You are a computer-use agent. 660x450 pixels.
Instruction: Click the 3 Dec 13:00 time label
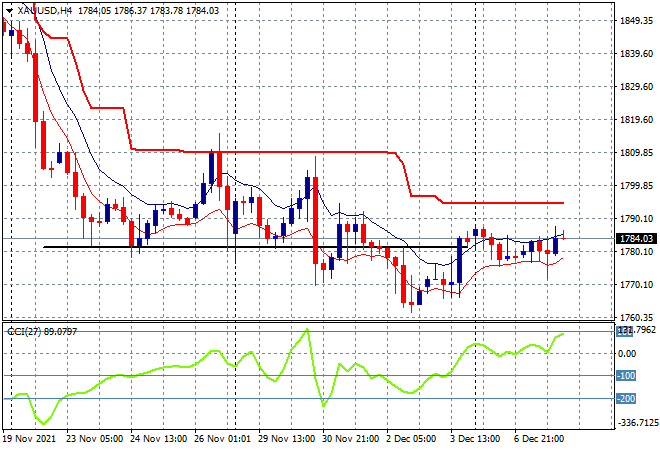click(x=475, y=439)
